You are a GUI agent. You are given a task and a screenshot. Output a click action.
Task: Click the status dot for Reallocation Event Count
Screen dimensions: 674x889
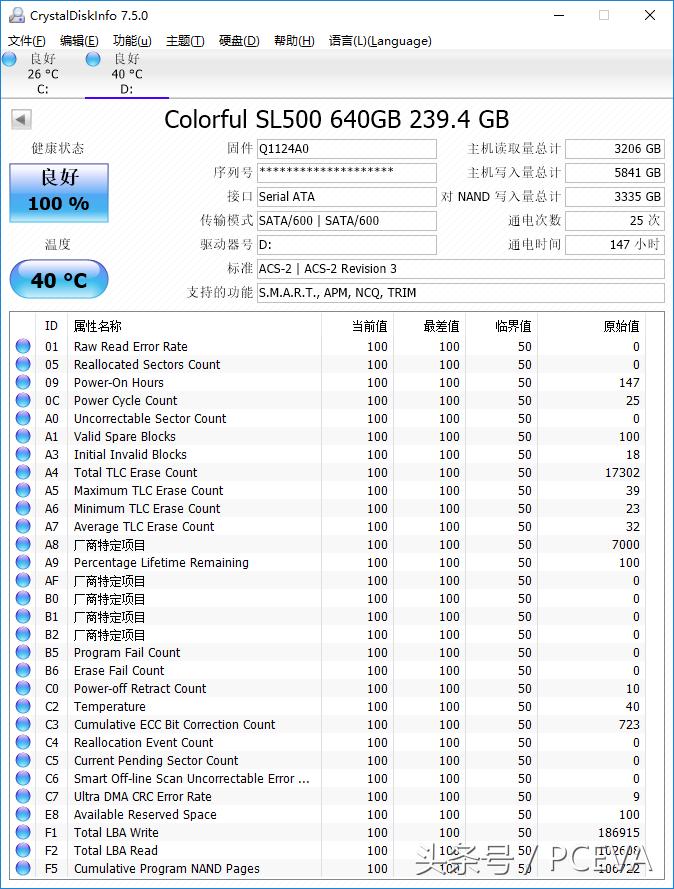23,742
